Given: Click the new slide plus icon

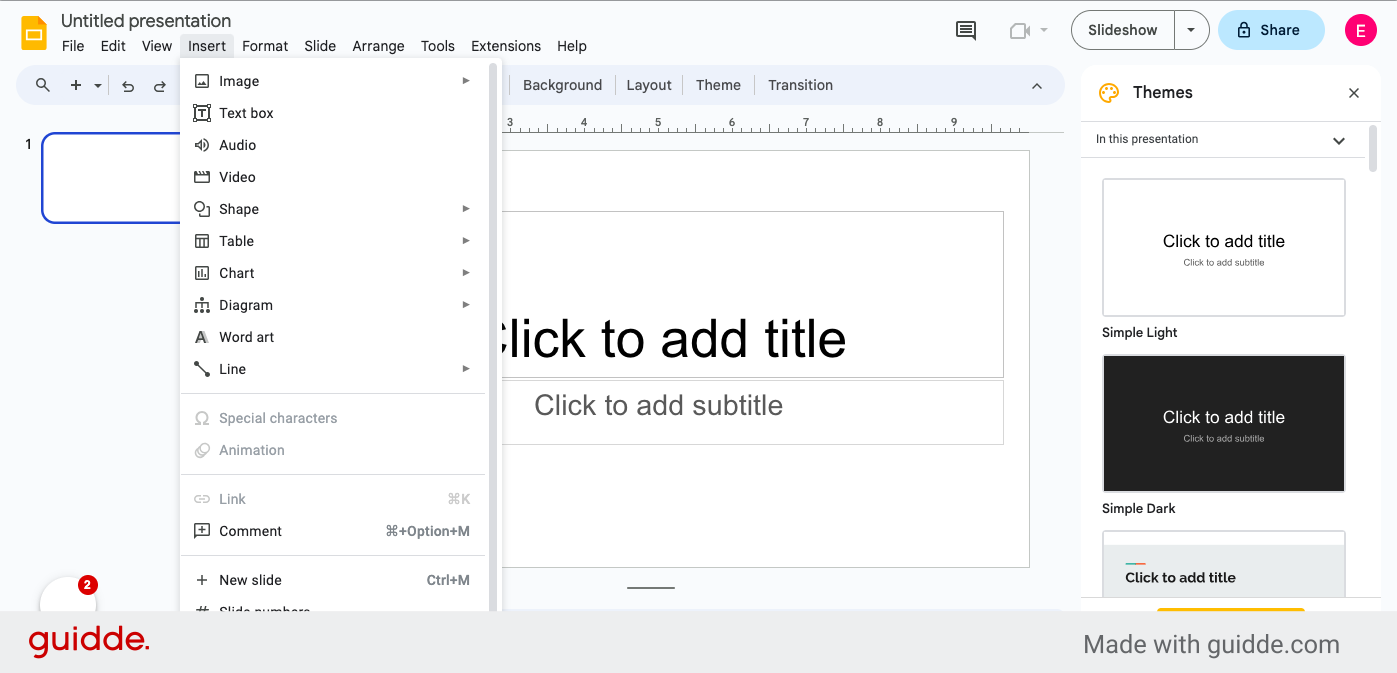Looking at the screenshot, I should tap(75, 86).
